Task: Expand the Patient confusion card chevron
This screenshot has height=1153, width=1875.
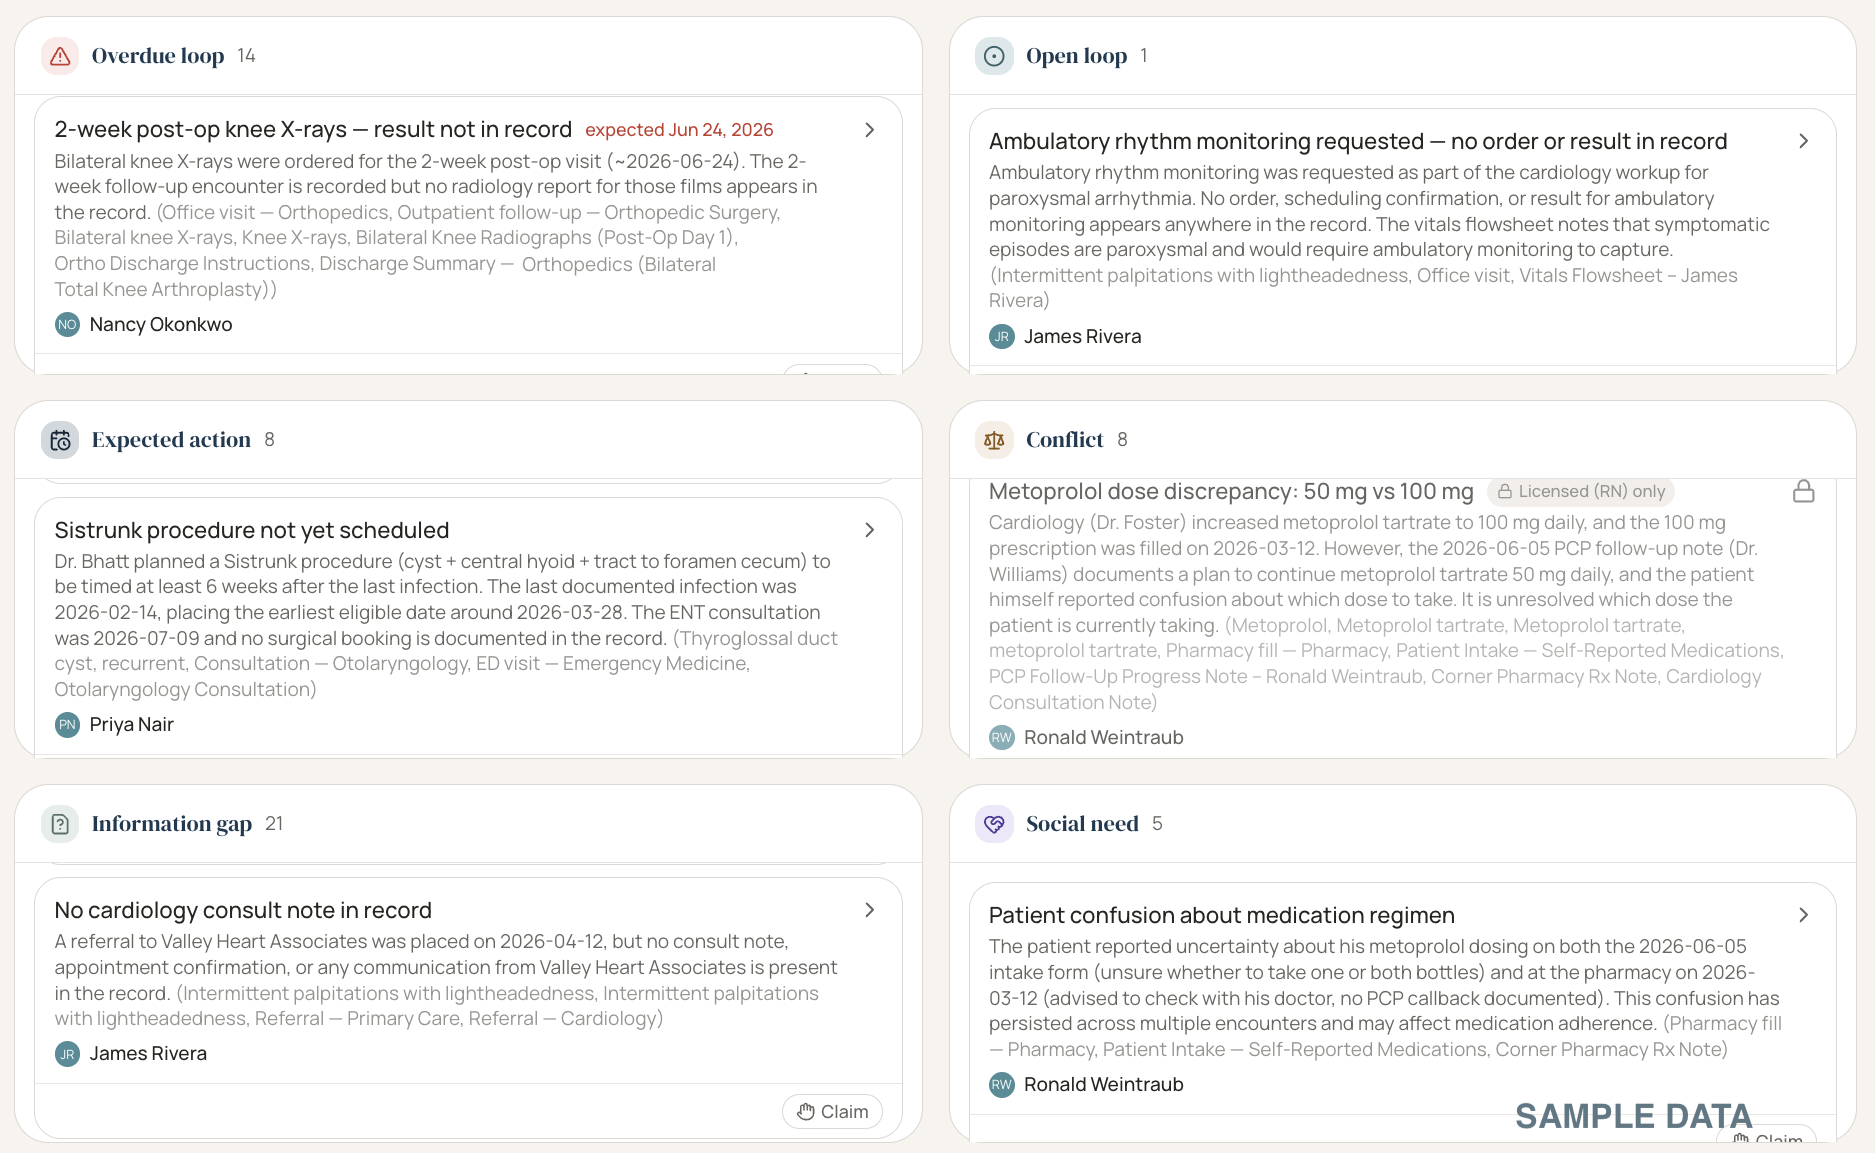Action: (1804, 915)
